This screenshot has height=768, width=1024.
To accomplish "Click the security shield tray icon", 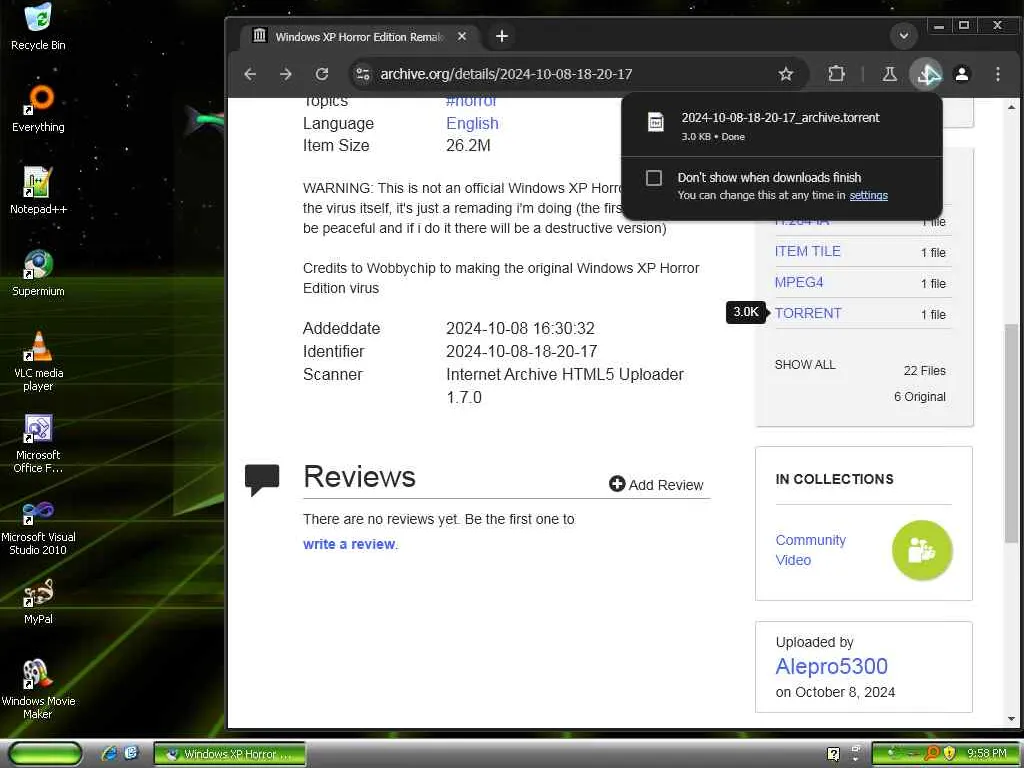I will 949,753.
